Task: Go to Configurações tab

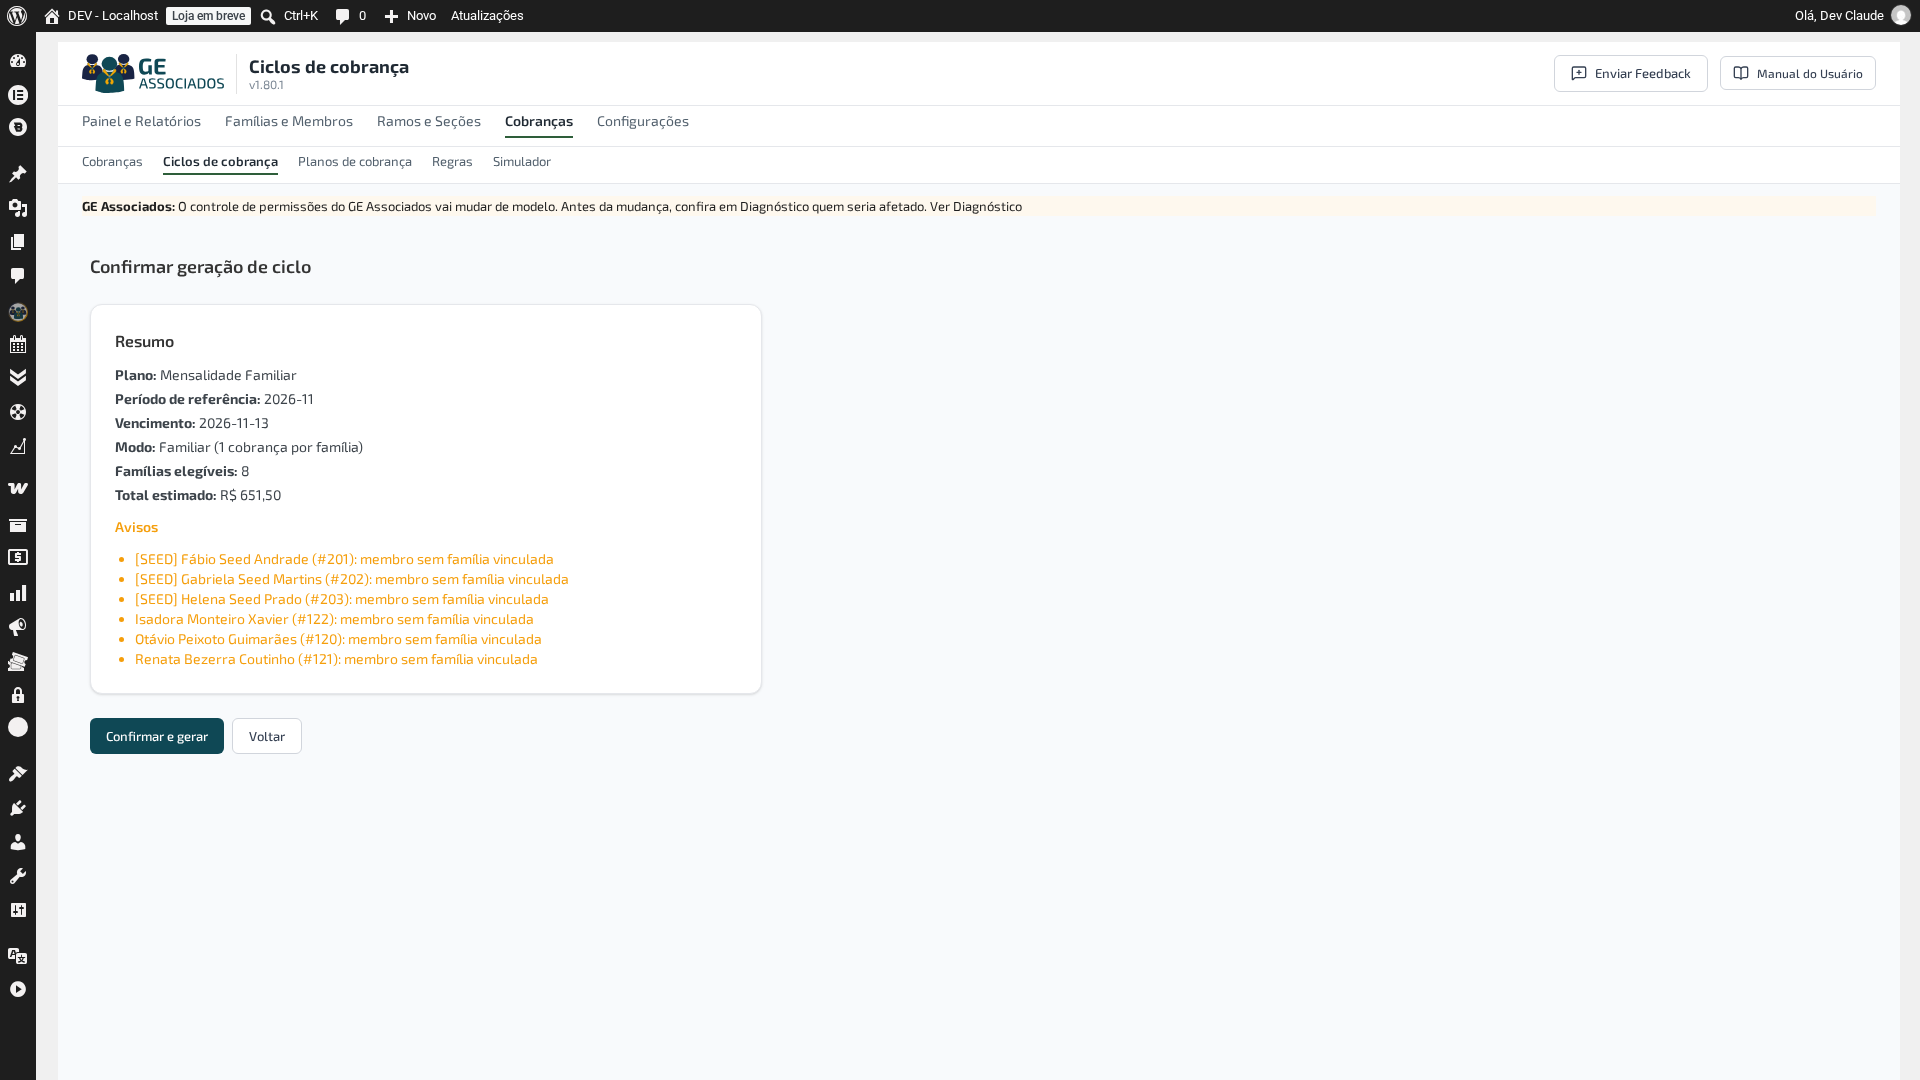Action: 643,121
